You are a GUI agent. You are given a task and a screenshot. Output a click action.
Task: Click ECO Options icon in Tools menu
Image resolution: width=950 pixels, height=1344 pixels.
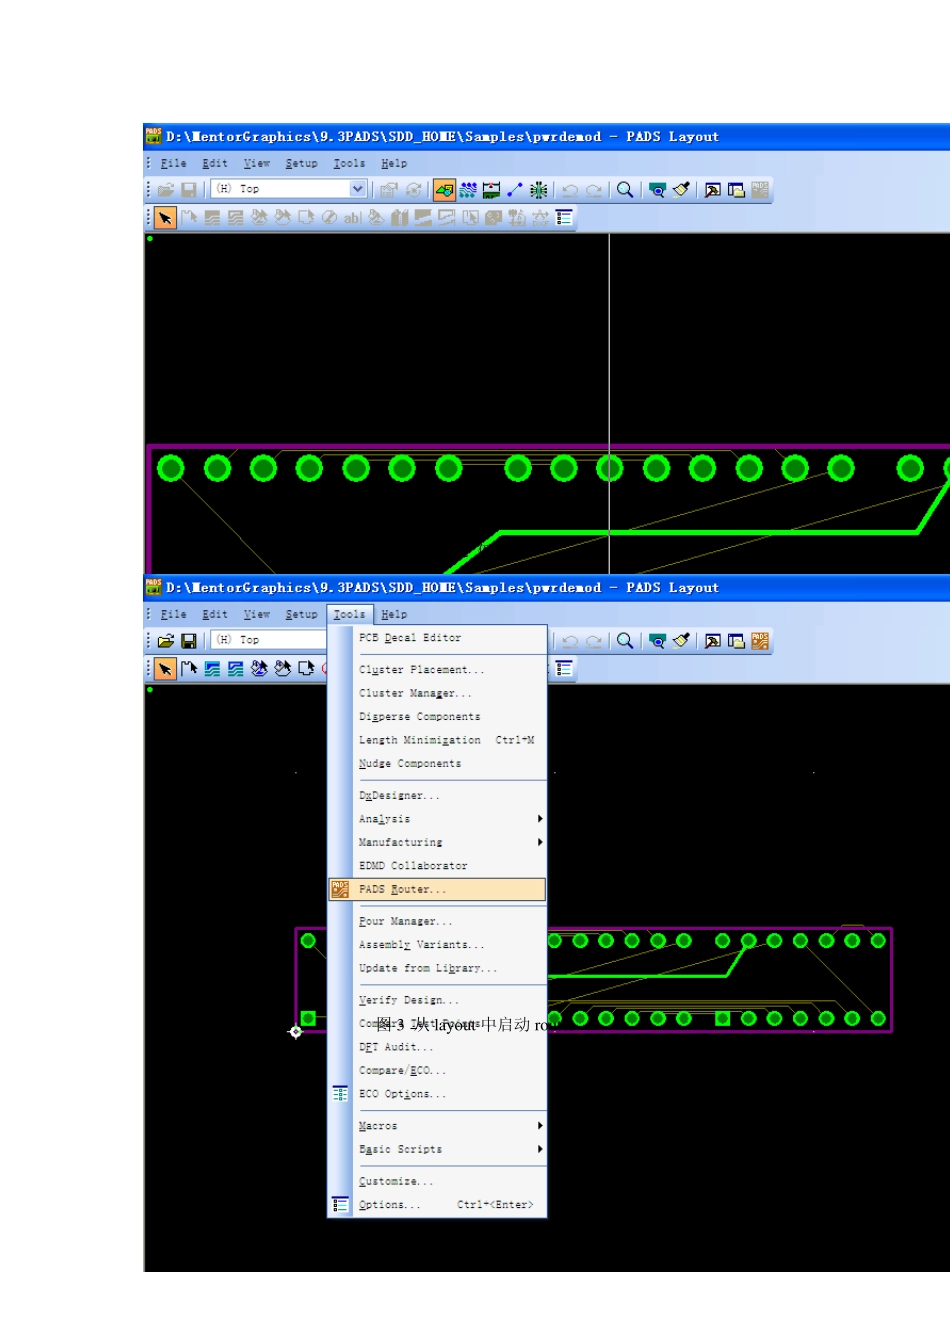(340, 1094)
